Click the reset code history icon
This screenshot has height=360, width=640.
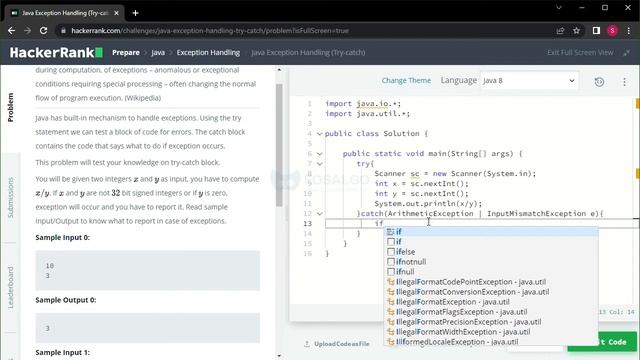[599, 82]
